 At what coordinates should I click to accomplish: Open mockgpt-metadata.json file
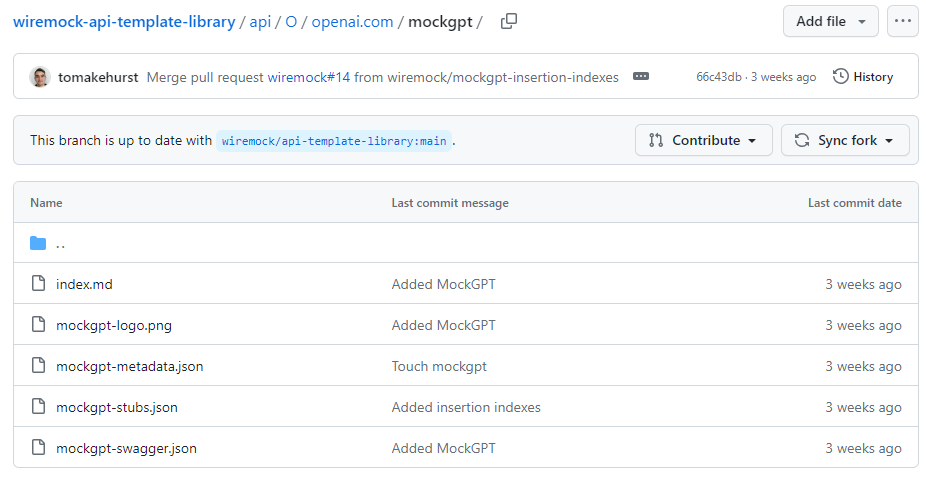point(129,366)
